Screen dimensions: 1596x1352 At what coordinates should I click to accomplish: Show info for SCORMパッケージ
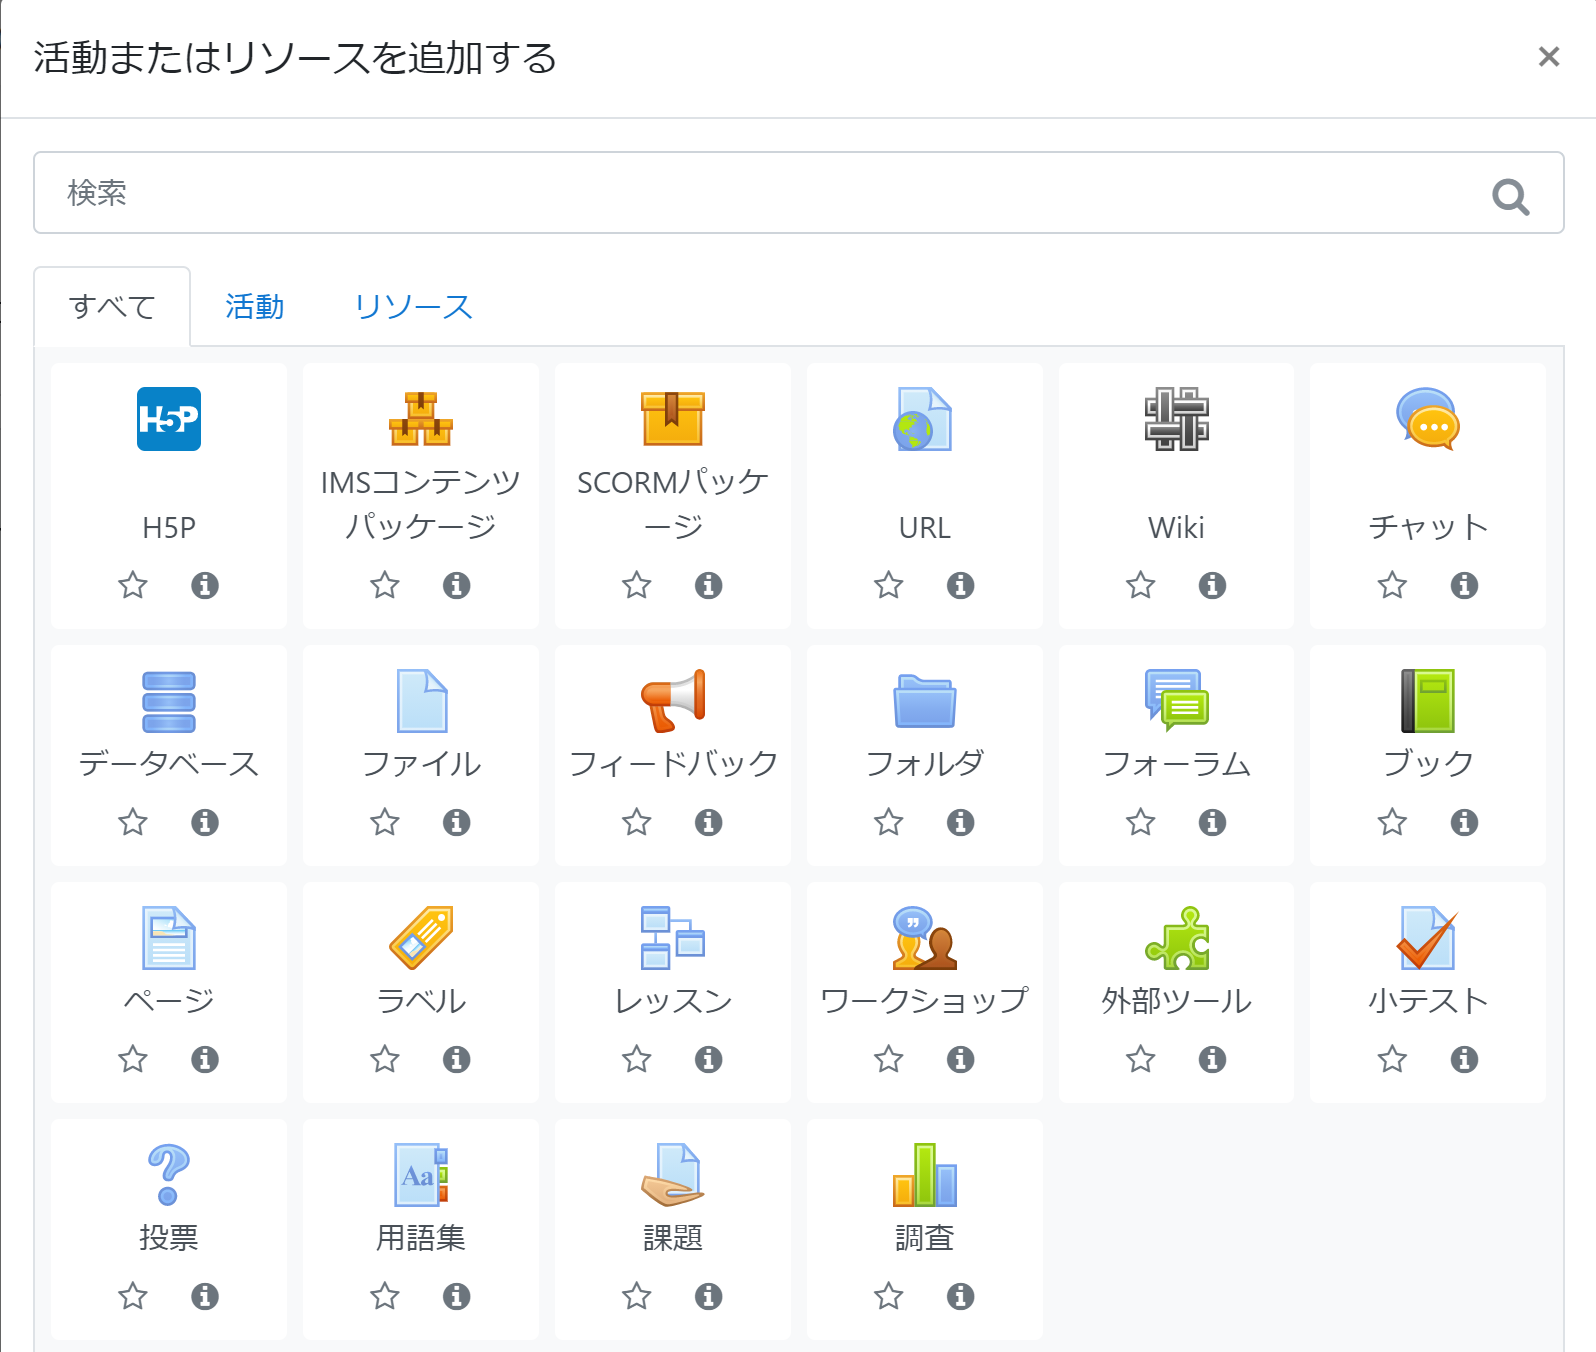708,585
